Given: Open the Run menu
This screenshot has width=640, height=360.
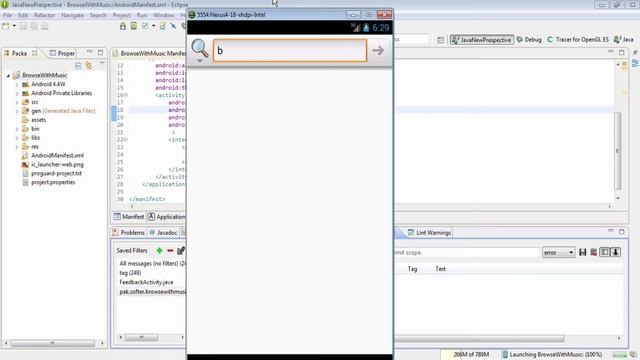Looking at the screenshot, I should [x=142, y=15].
